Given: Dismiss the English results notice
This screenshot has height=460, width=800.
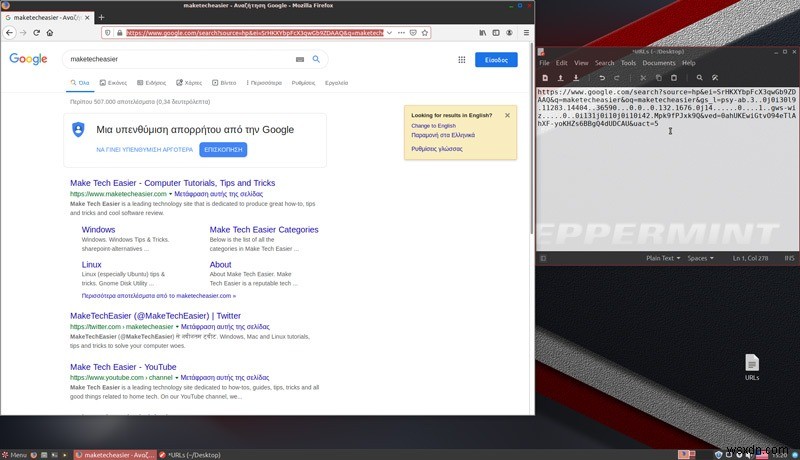Looking at the screenshot, I should point(507,115).
